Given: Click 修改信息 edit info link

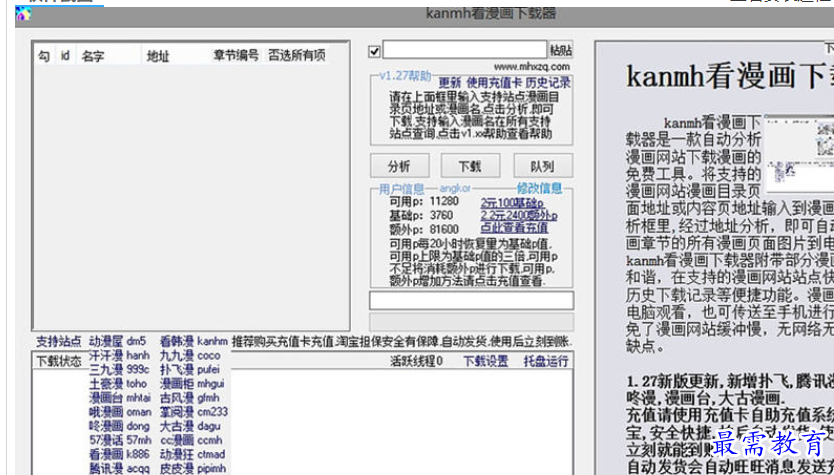Looking at the screenshot, I should [x=539, y=188].
